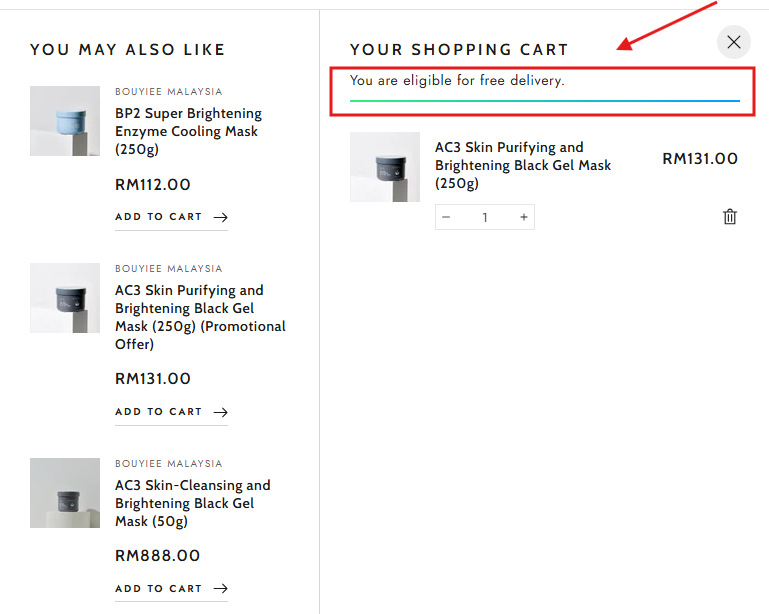Remove the AC3 mask with trash icon
Viewport: 769px width, 614px height.
click(x=730, y=217)
